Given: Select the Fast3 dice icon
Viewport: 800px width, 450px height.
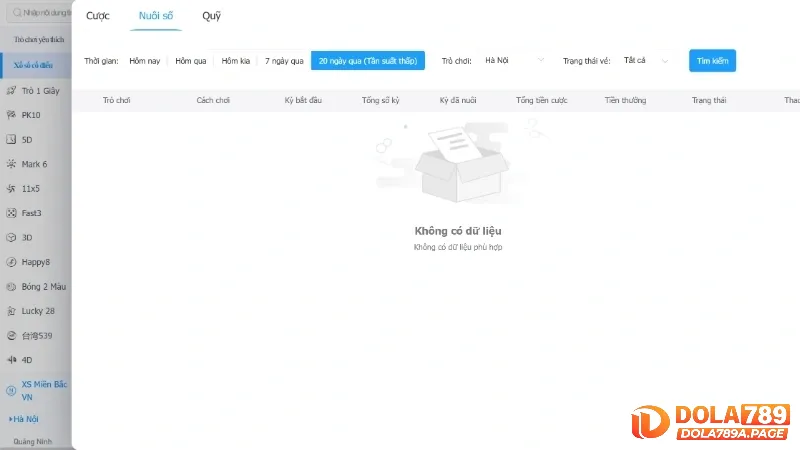Looking at the screenshot, I should coord(11,213).
